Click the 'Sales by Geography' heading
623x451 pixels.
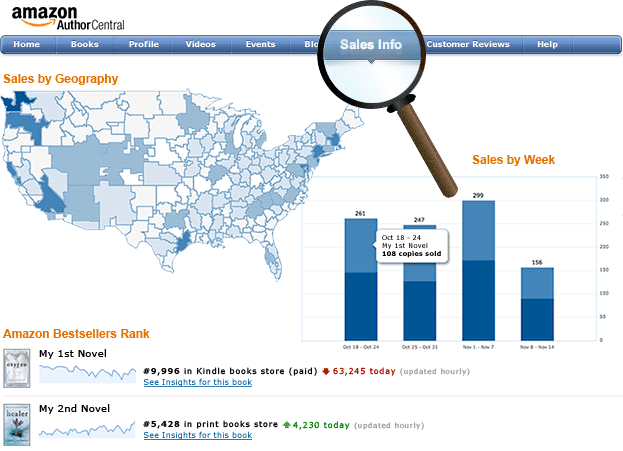point(61,79)
